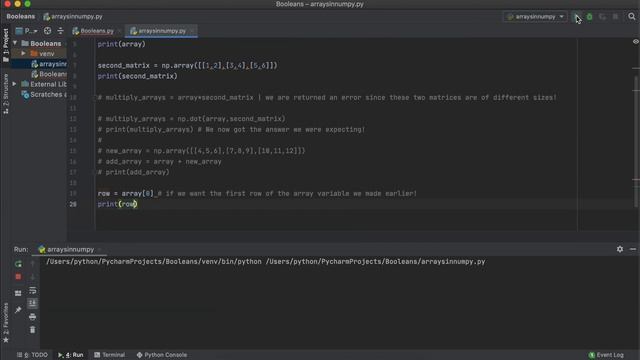Open Run panel settings gear
The height and width of the screenshot is (360, 640).
[620, 249]
